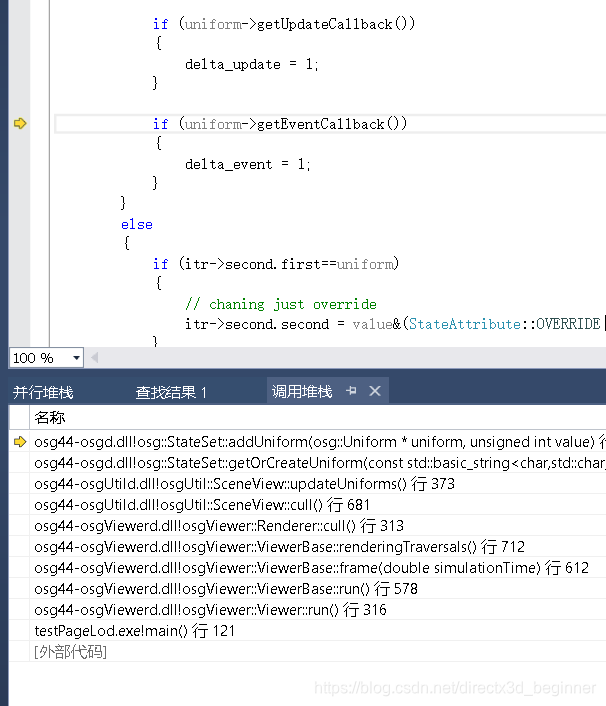This screenshot has width=606, height=706.
Task: Select the 调用堆栈 tab
Action: tap(302, 391)
